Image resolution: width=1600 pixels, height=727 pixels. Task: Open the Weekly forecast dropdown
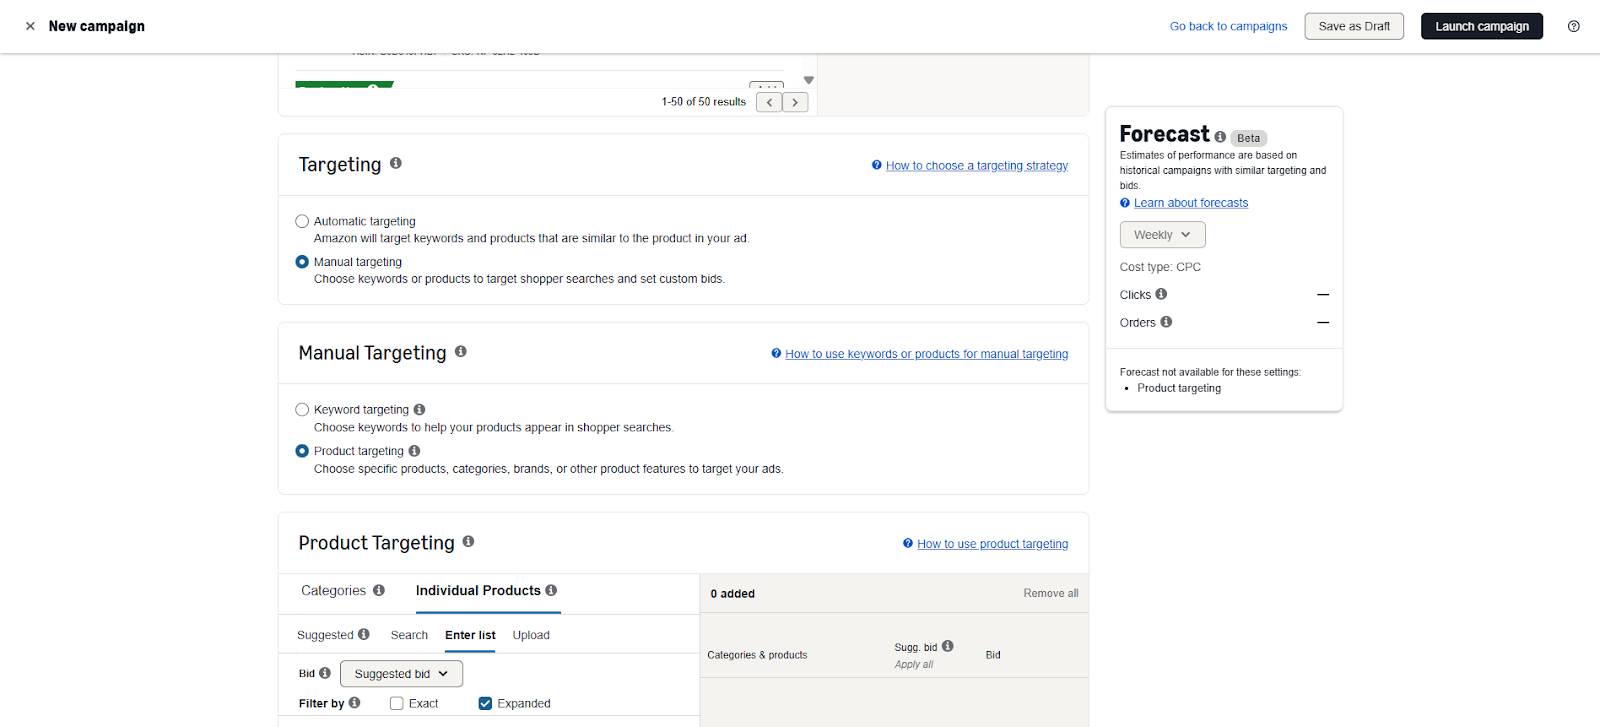pos(1162,235)
